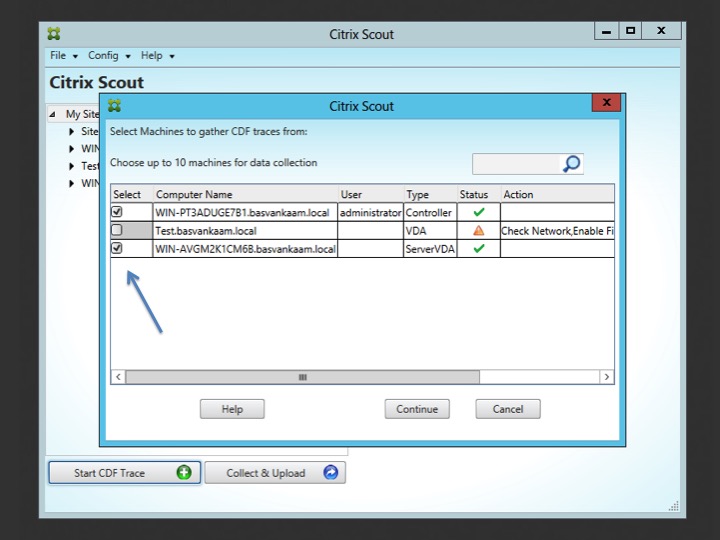Viewport: 720px width, 540px height.
Task: Expand the first WIN tree node
Action: pos(72,149)
